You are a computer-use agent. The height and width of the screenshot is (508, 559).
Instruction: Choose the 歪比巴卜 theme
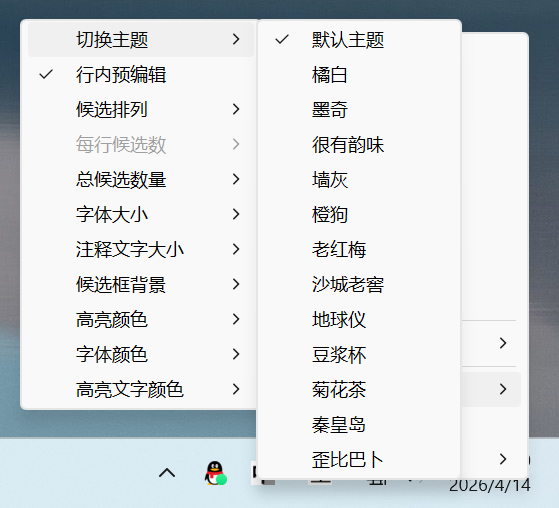[359, 459]
